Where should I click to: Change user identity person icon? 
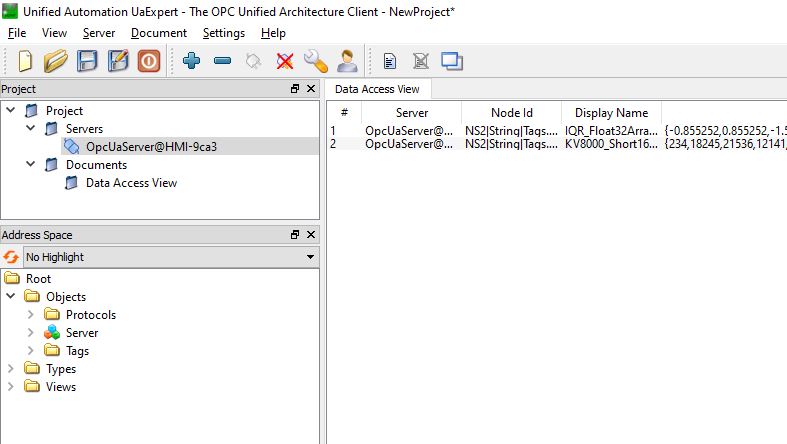coord(347,61)
